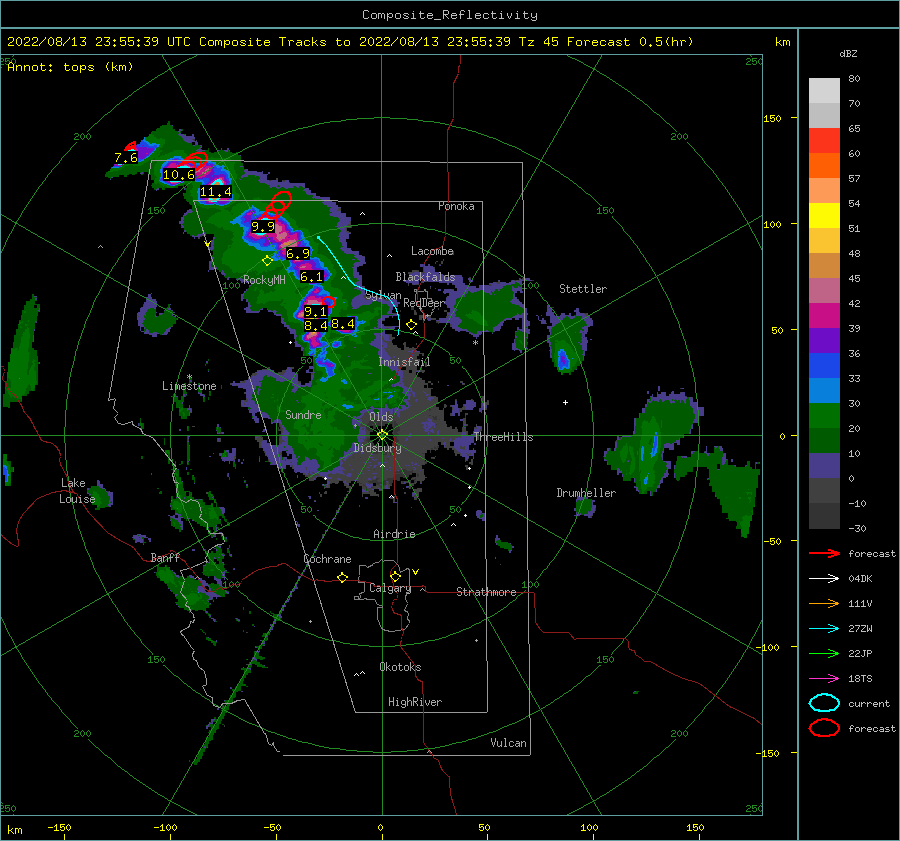Click the 11.4 storm top label

coord(216,192)
